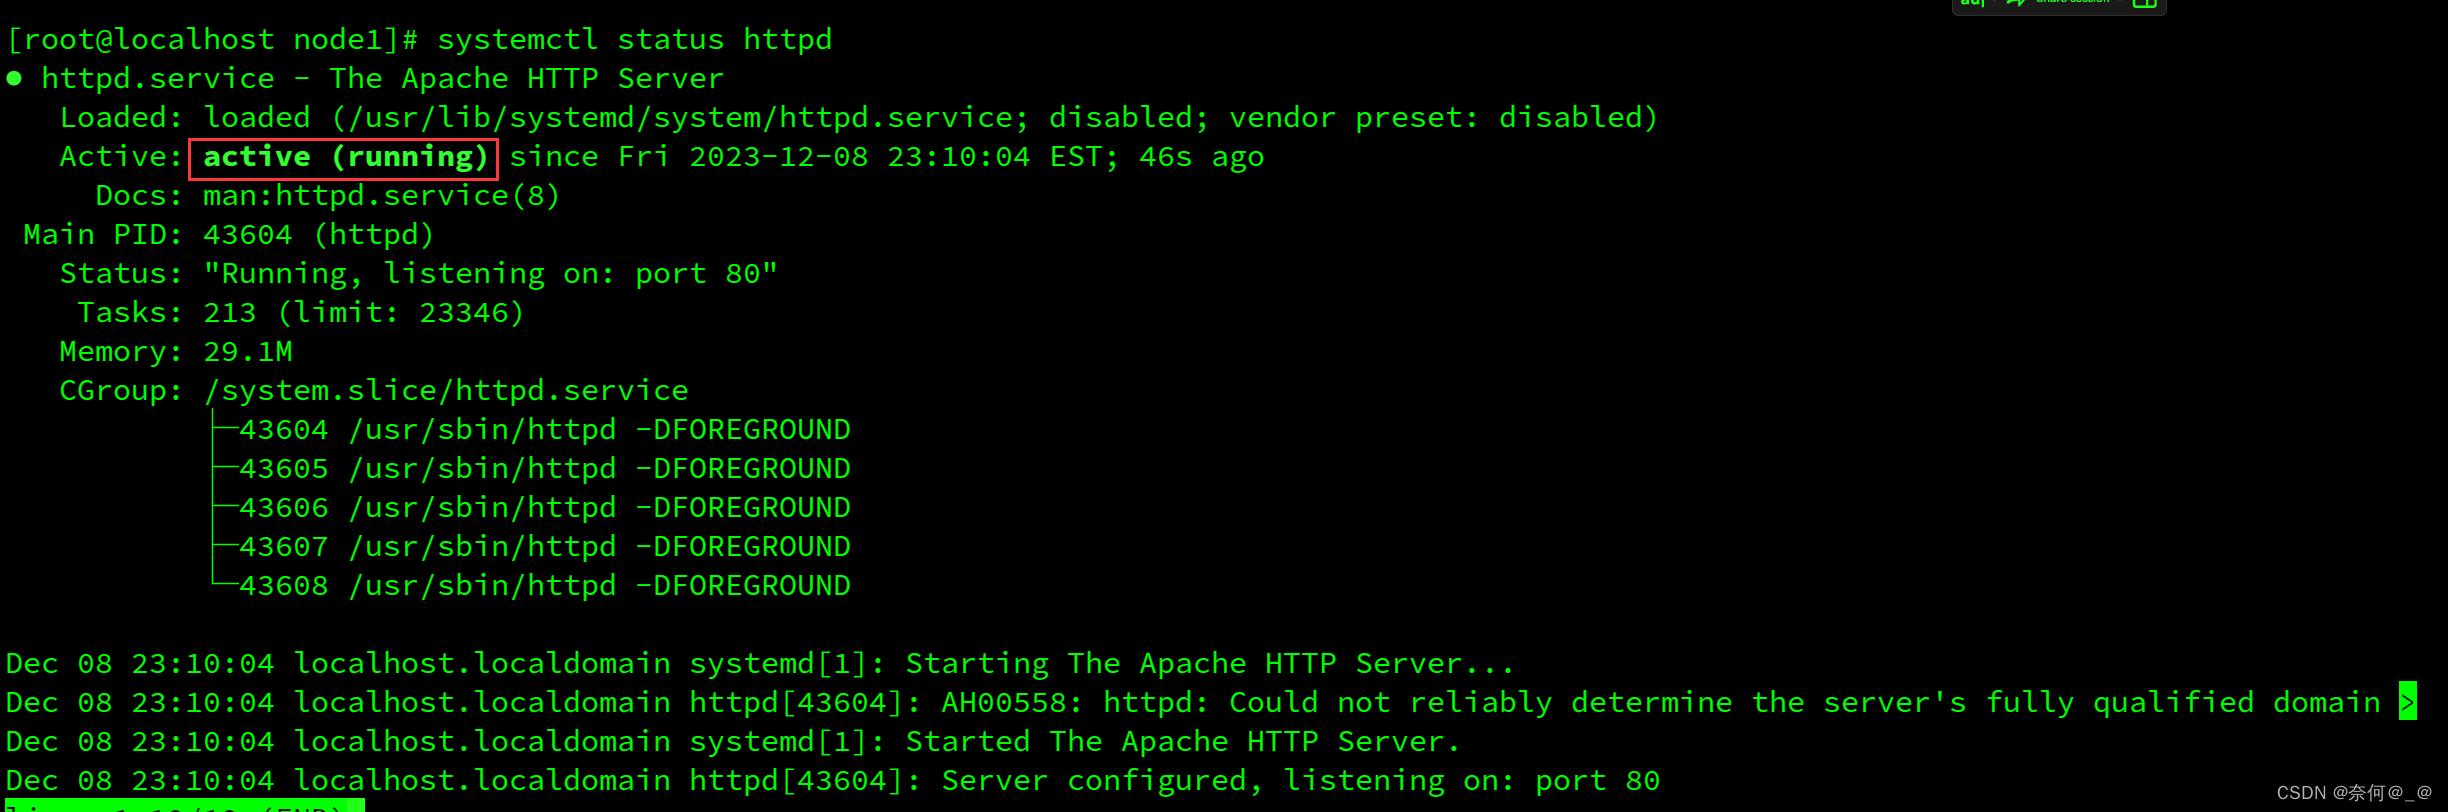Viewport: 2448px width, 812px height.
Task: Select process 43605 in the CGroup tree
Action: tap(284, 469)
